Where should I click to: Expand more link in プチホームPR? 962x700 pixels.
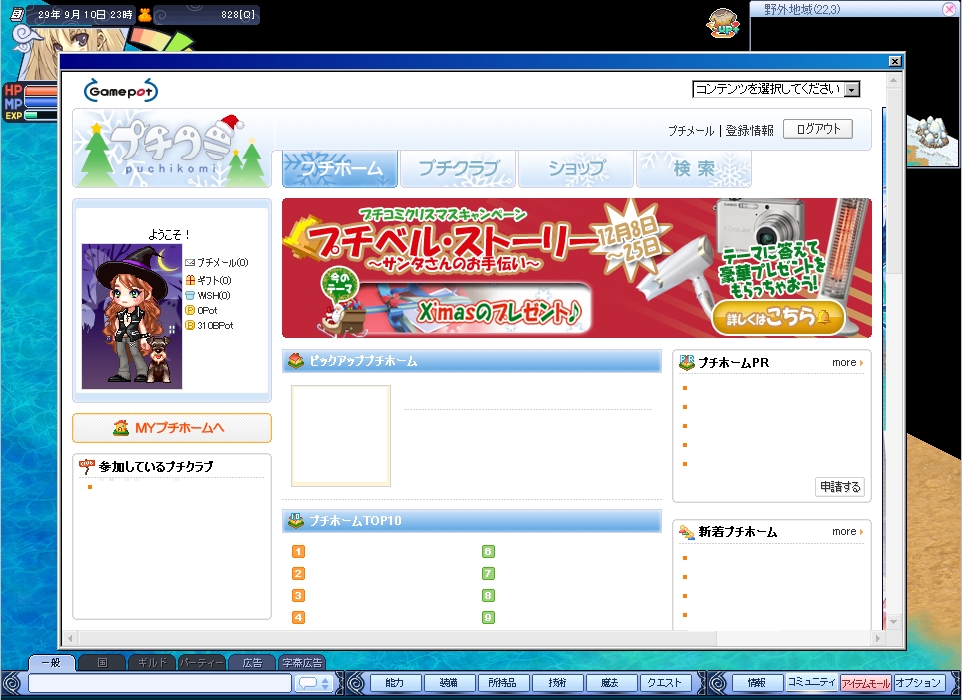847,362
